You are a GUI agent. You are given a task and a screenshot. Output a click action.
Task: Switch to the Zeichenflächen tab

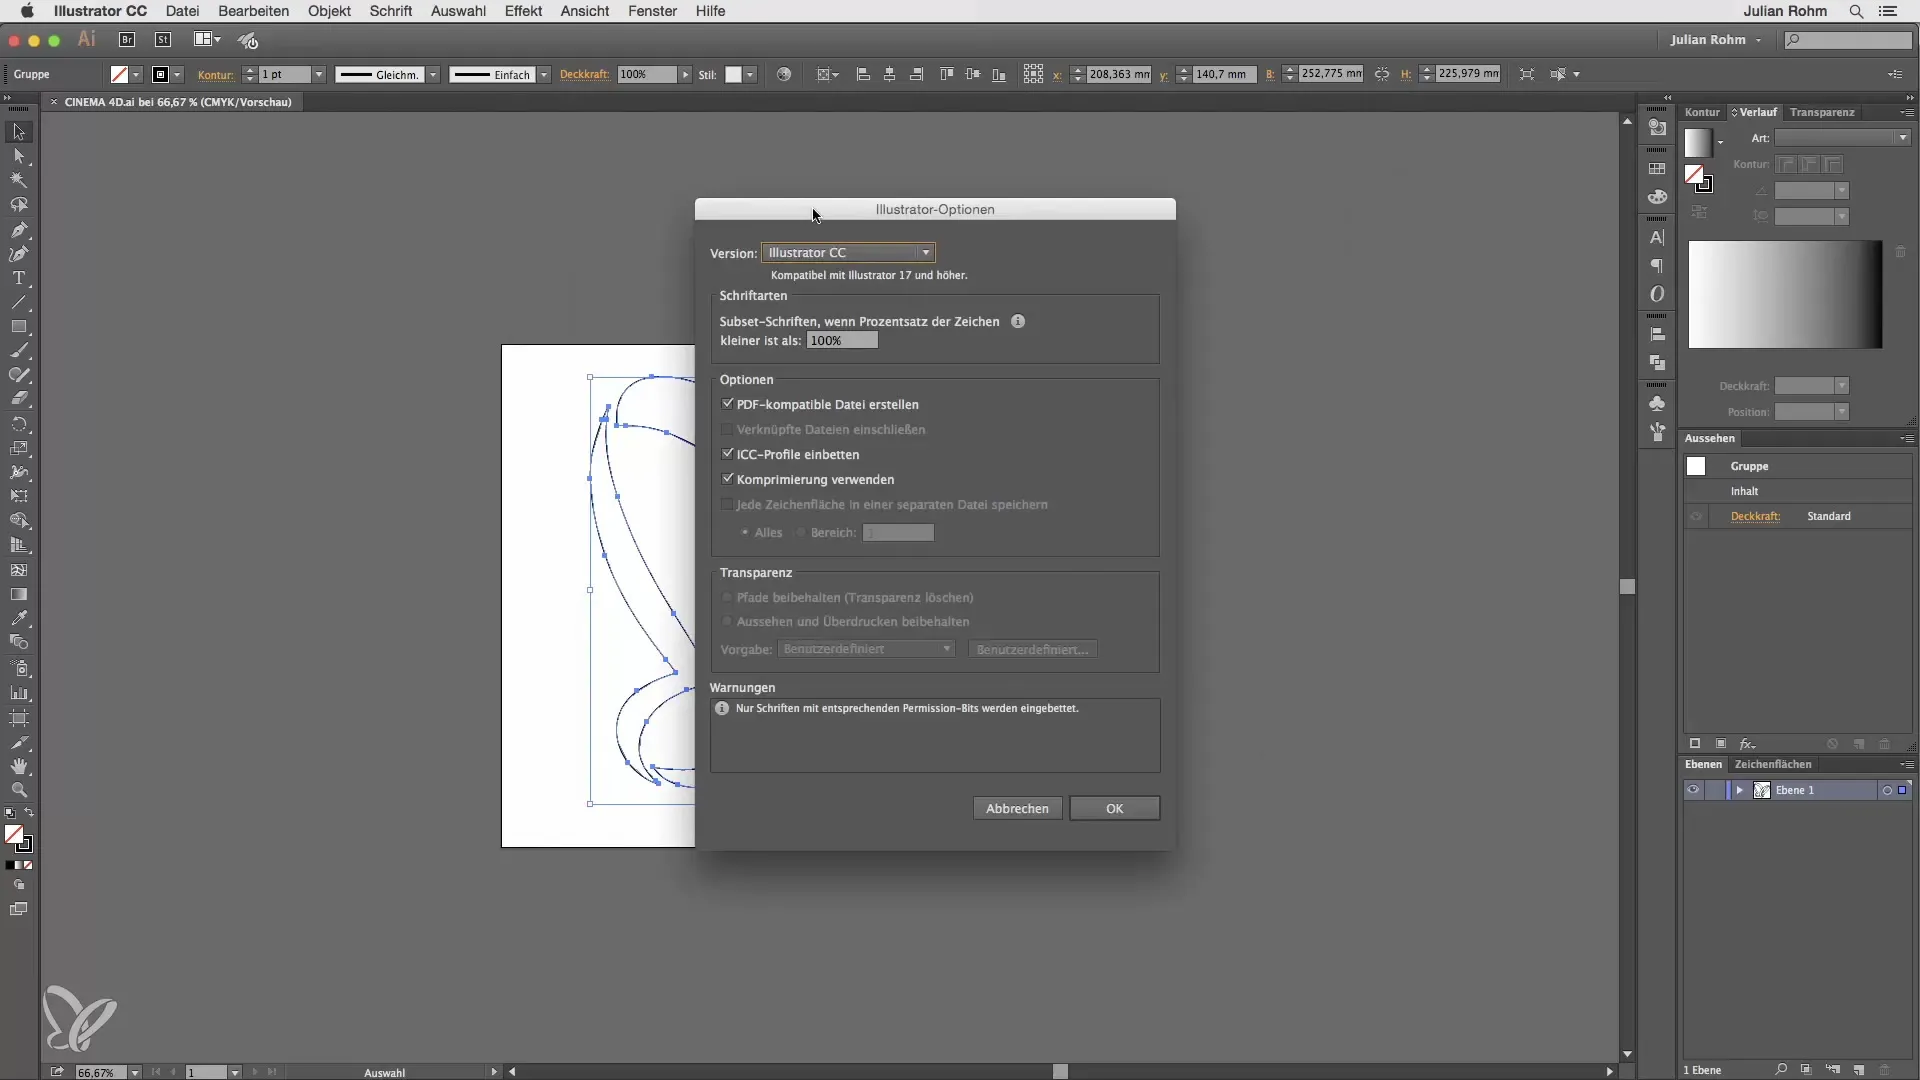pos(1773,764)
